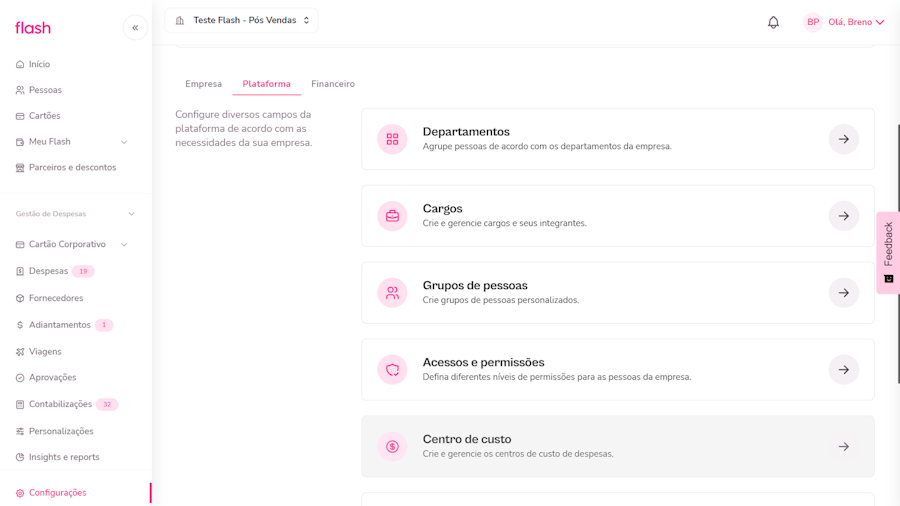Select the Plataforma tab
This screenshot has width=900, height=506.
coord(266,84)
